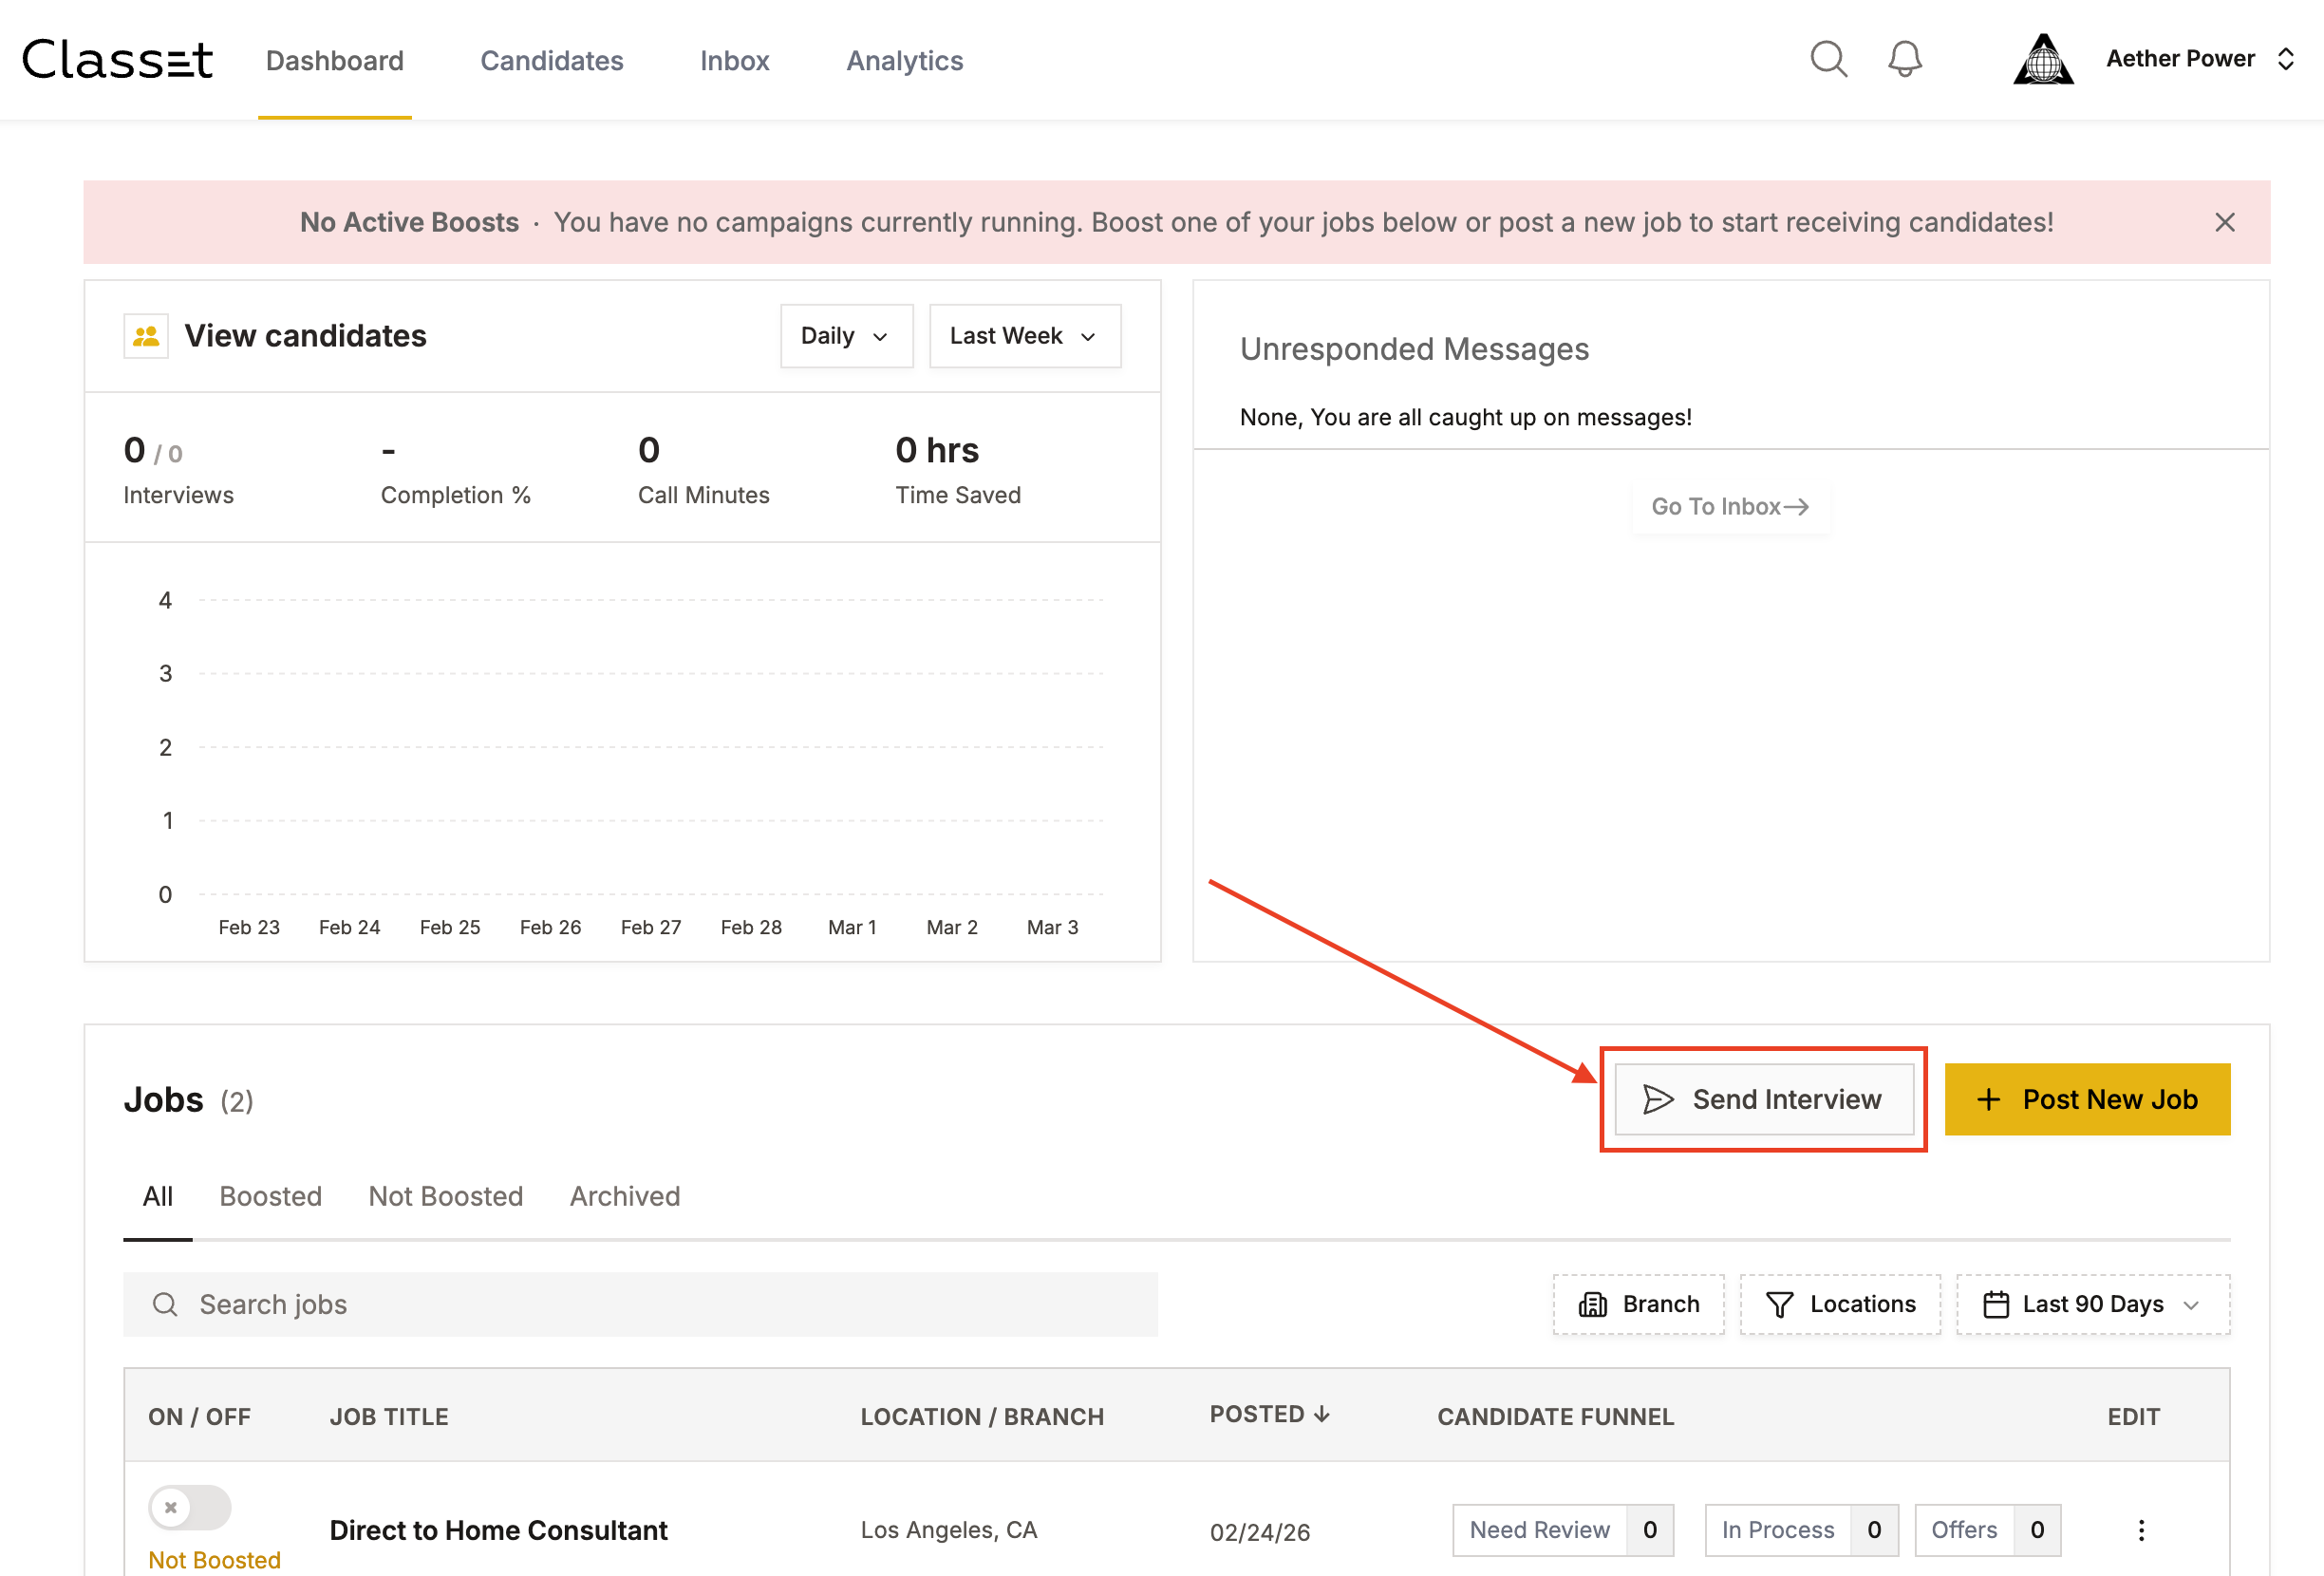Click the CANDIDATE FUNNEL column header
The height and width of the screenshot is (1576, 2324).
pos(1555,1416)
